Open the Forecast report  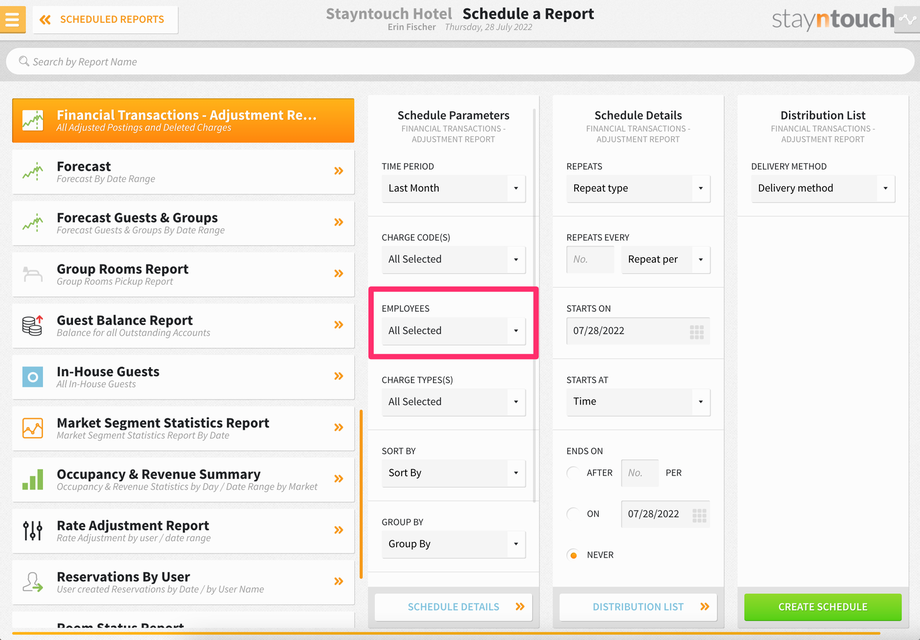[183, 172]
